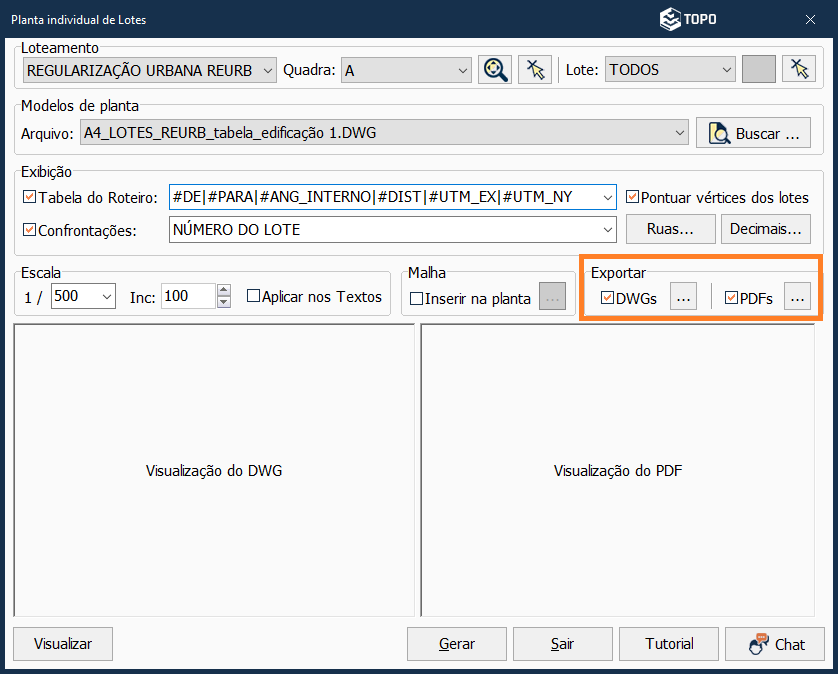
Task: Click Buscar to browse for template file
Action: click(753, 132)
